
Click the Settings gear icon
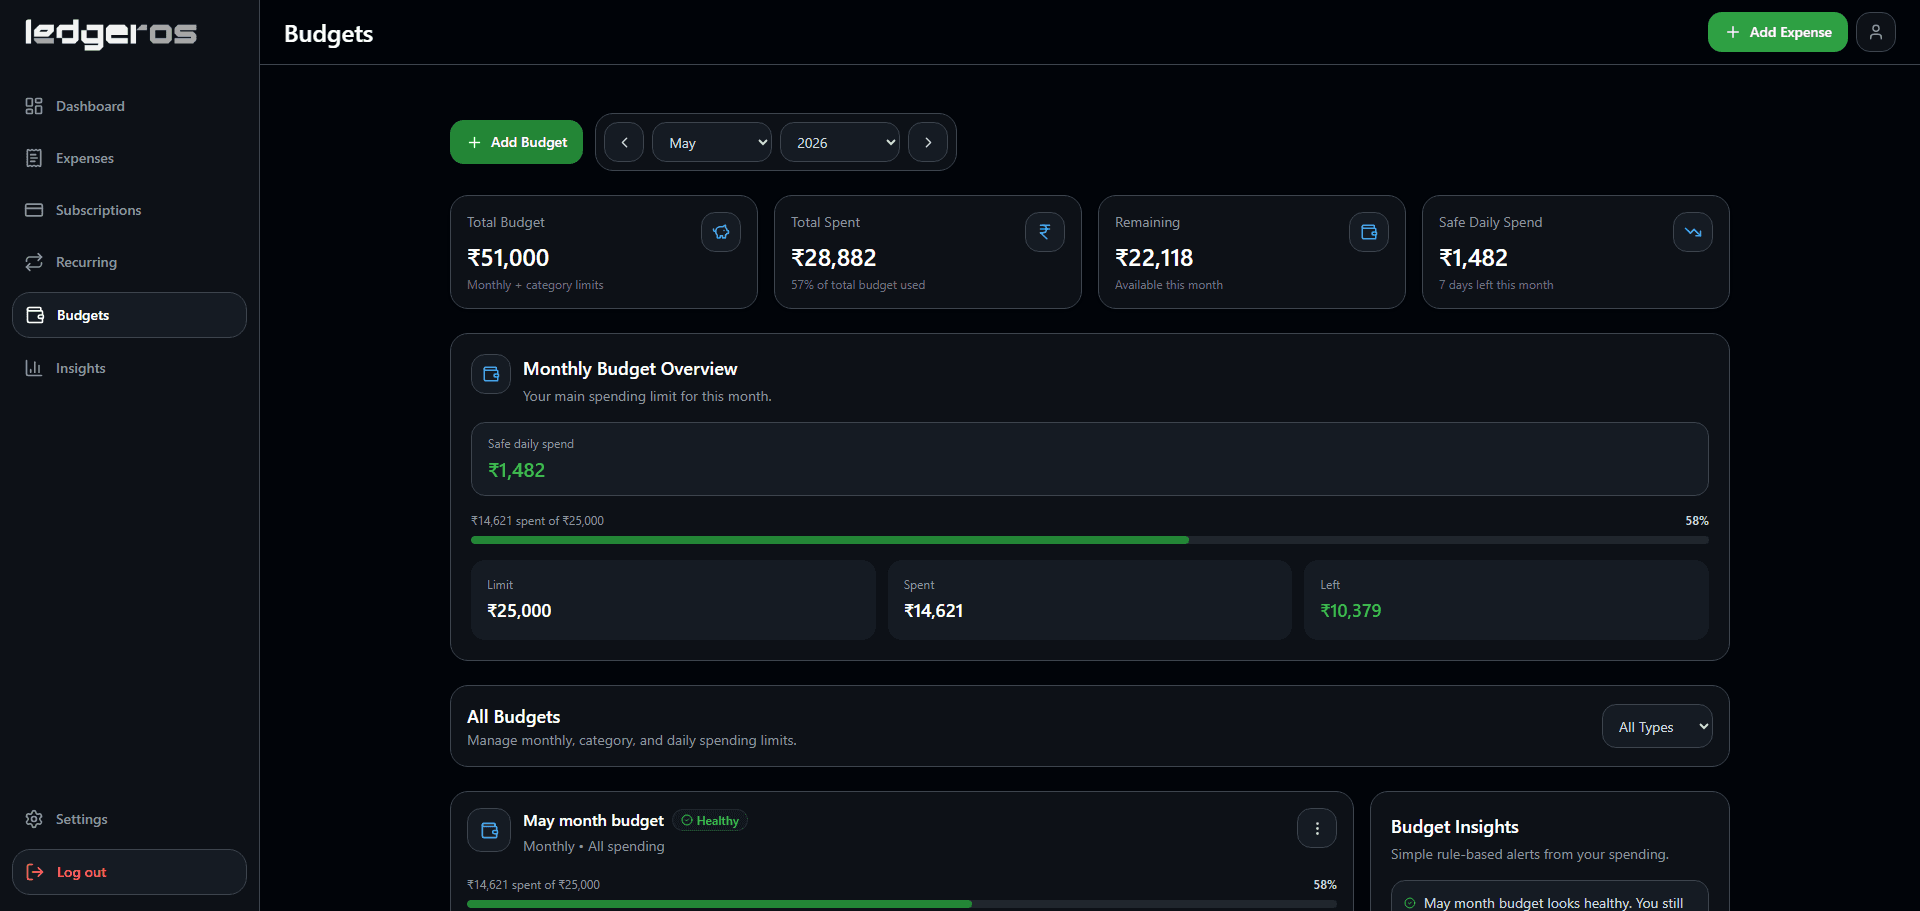coord(34,819)
